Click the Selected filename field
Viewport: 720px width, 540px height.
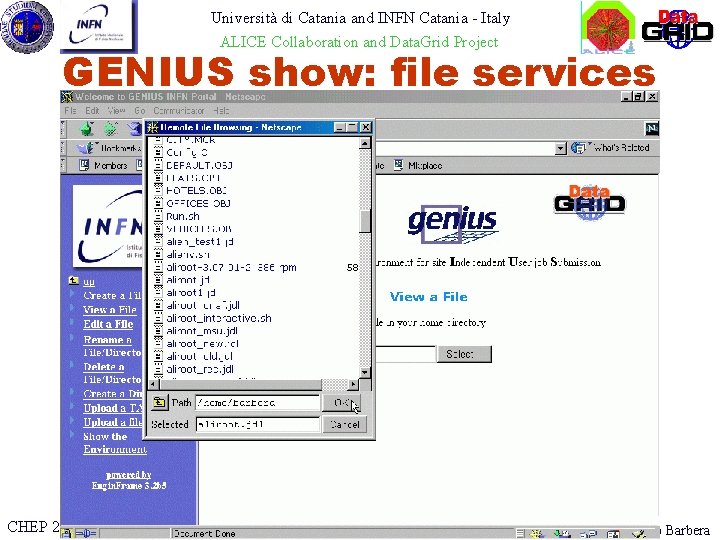pos(258,424)
